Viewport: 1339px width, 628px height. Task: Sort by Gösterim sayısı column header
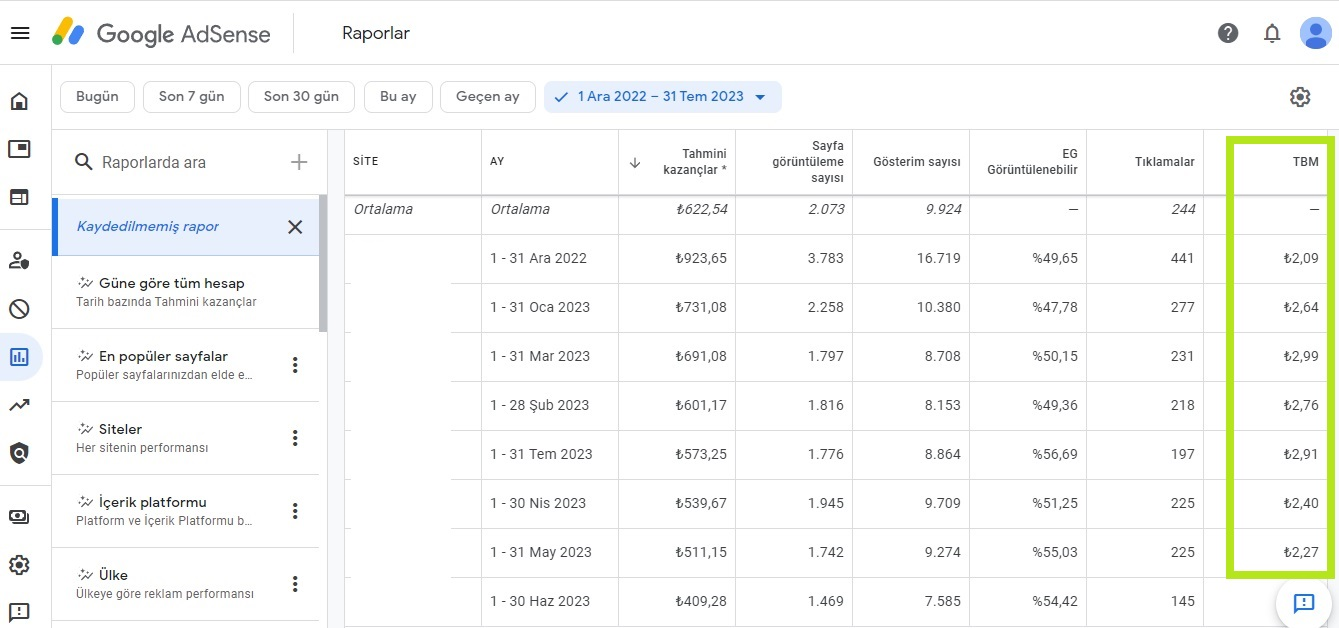tap(917, 162)
